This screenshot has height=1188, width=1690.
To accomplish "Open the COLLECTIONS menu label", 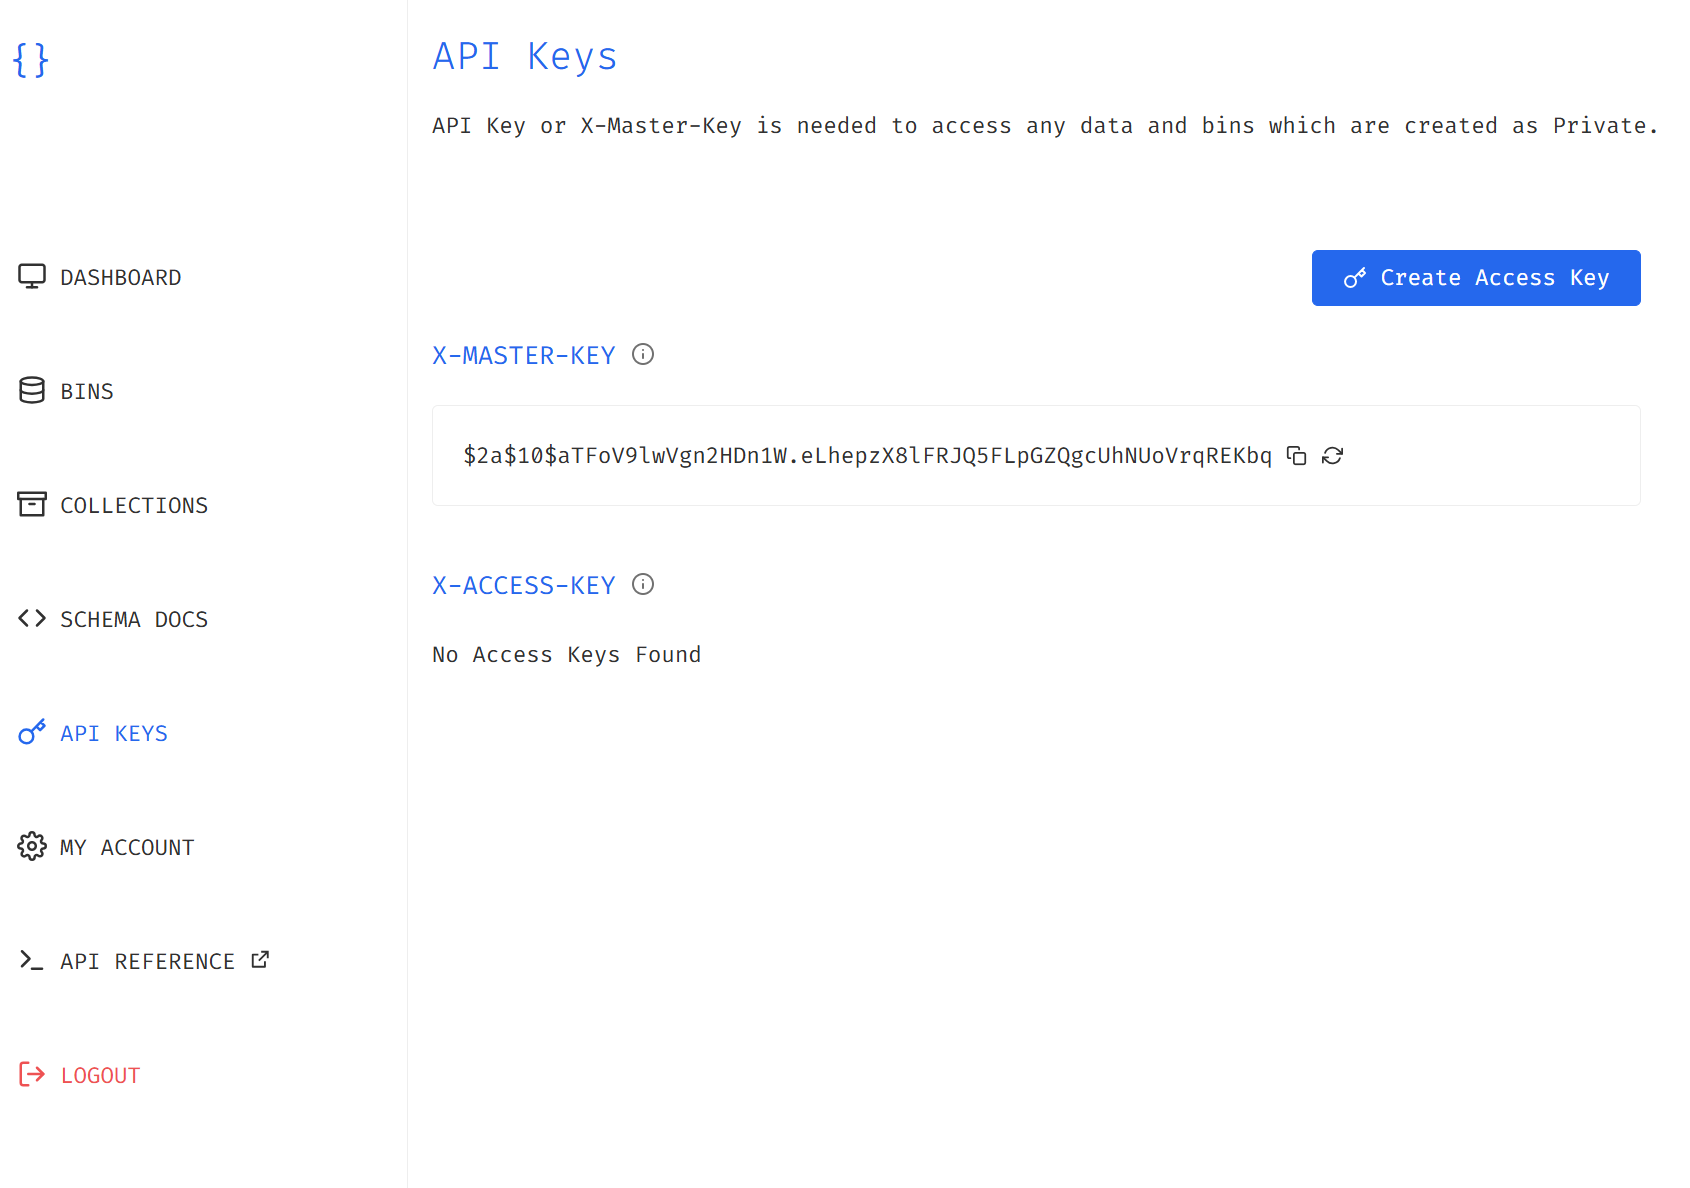I will pos(134,506).
